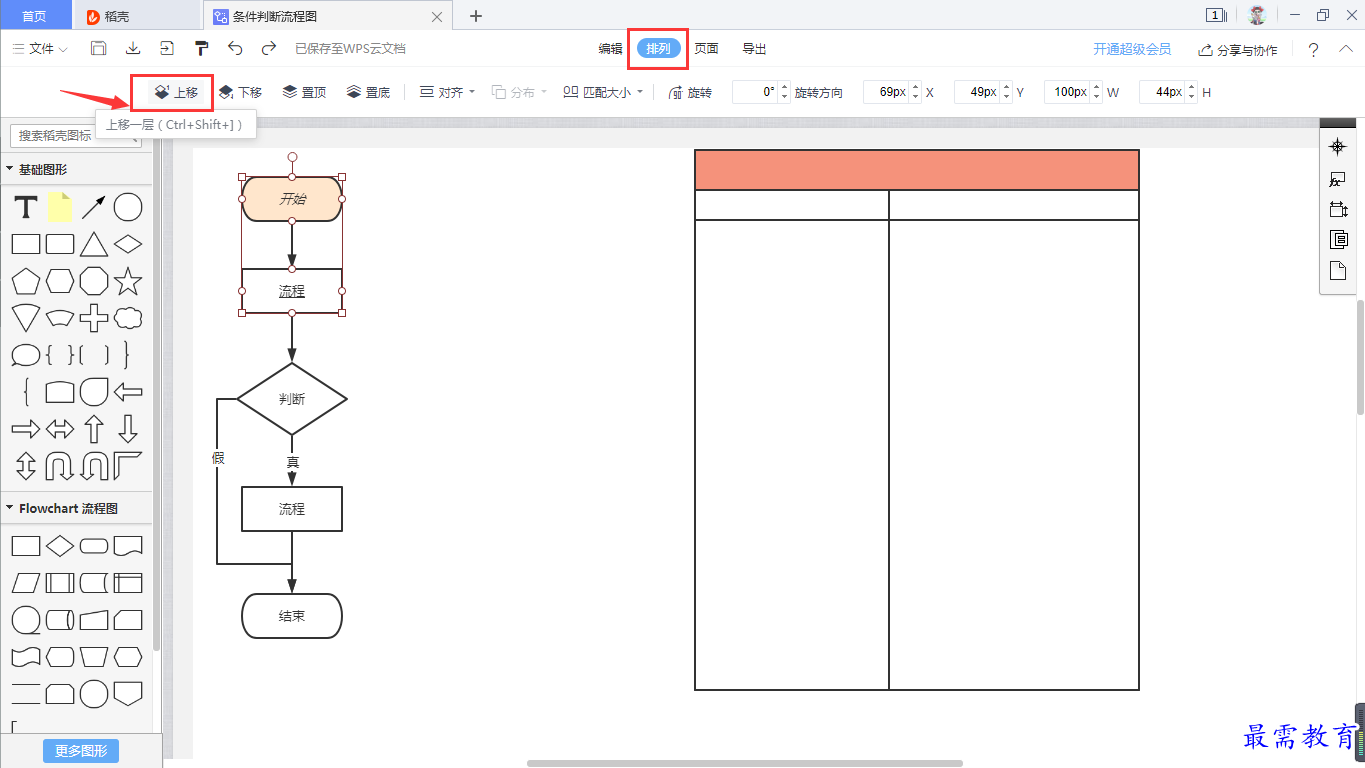The height and width of the screenshot is (768, 1365).
Task: Select the format painter icon
Action: click(x=201, y=48)
